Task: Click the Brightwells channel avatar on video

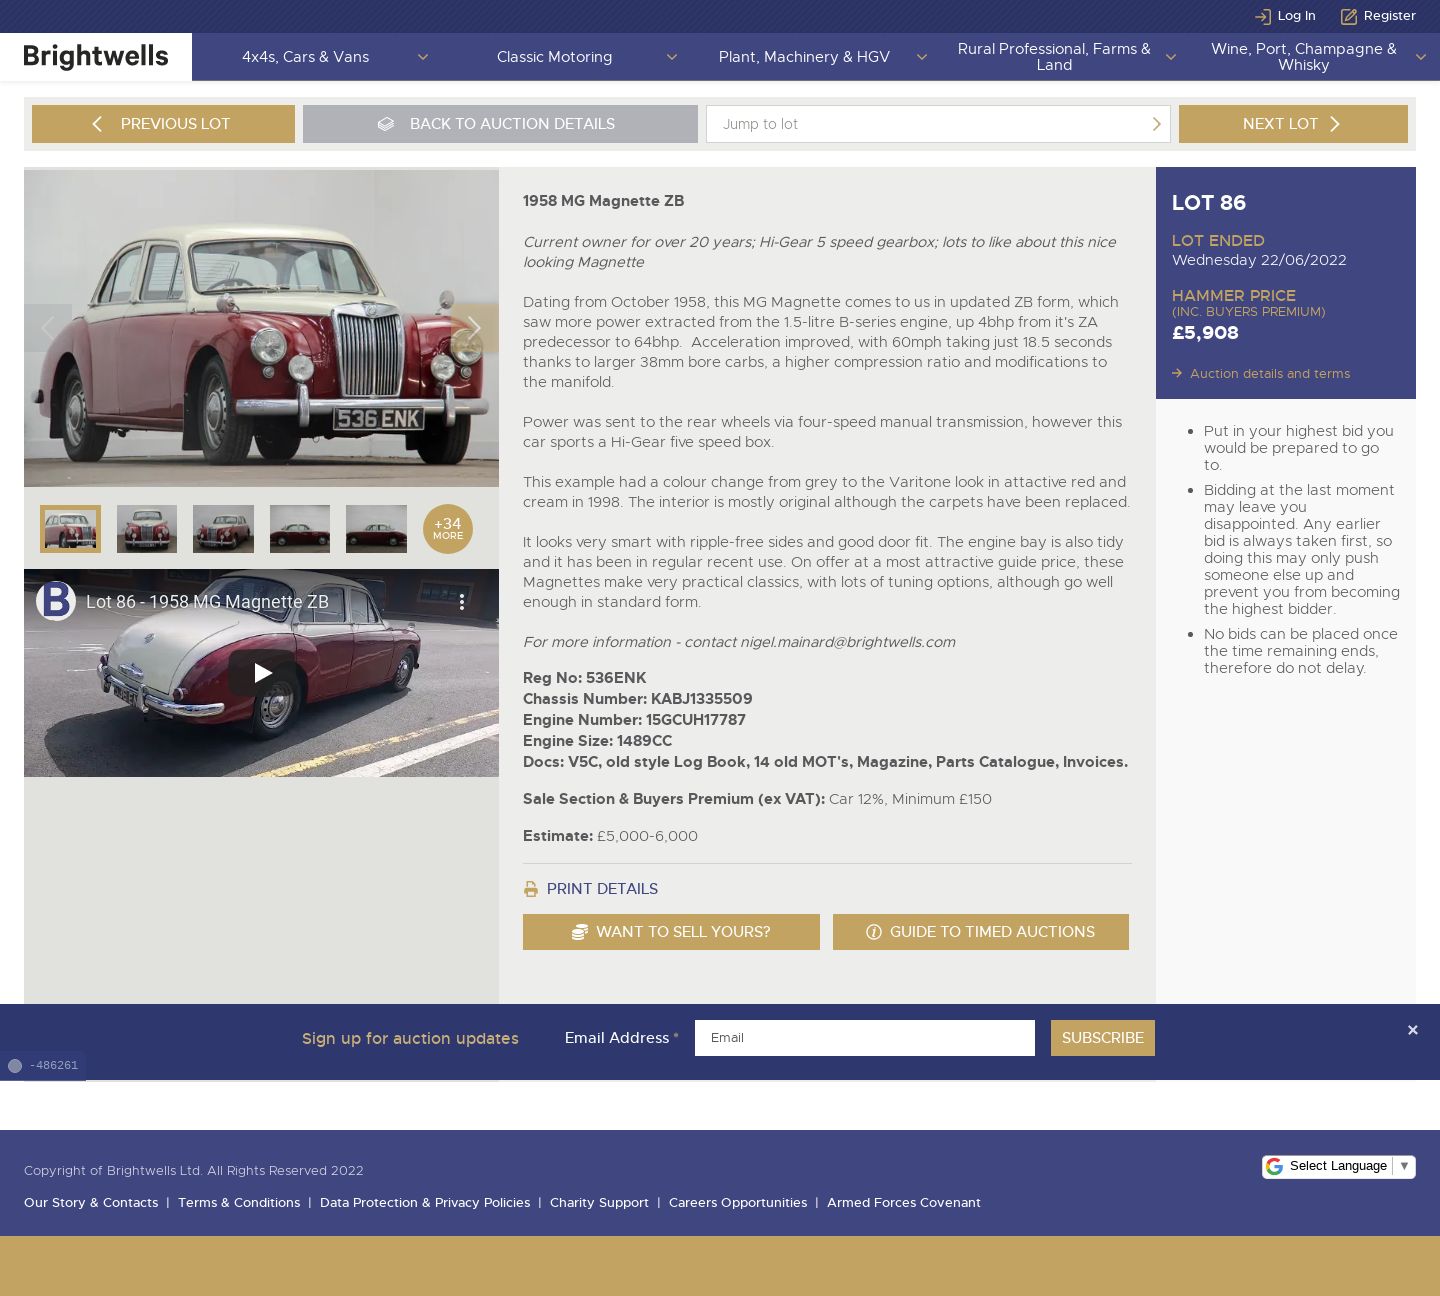Action: pyautogui.click(x=56, y=601)
